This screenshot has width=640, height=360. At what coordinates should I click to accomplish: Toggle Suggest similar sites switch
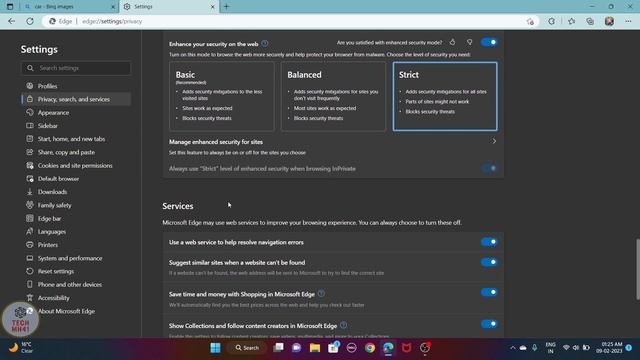tap(489, 262)
